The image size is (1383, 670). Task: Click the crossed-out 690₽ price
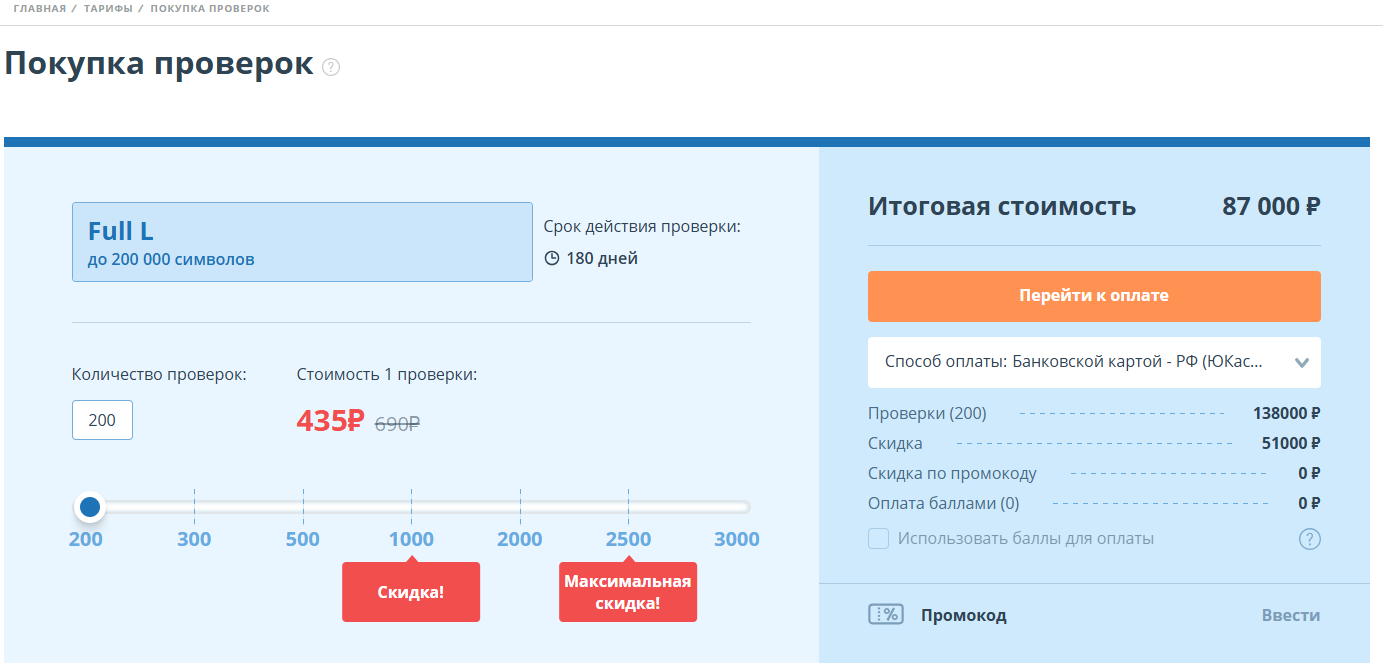pos(397,424)
